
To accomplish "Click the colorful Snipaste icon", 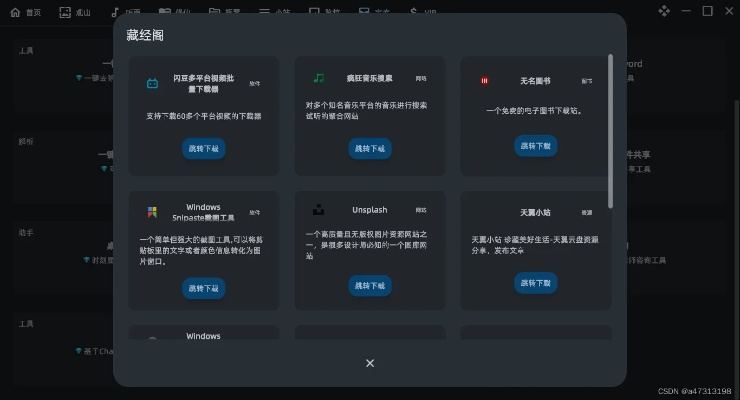I will click(151, 212).
